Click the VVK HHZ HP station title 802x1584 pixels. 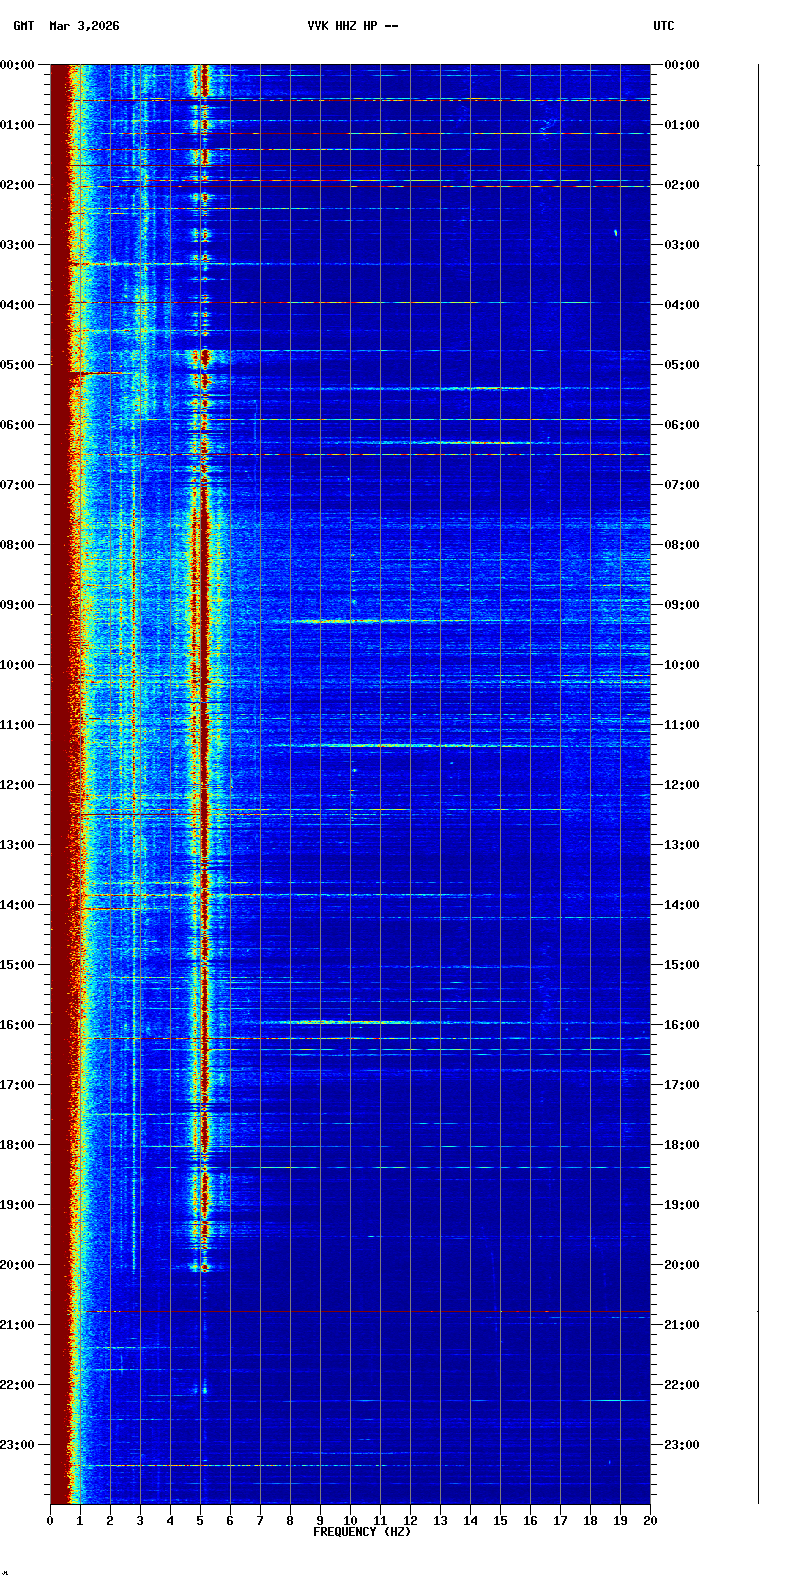352,26
